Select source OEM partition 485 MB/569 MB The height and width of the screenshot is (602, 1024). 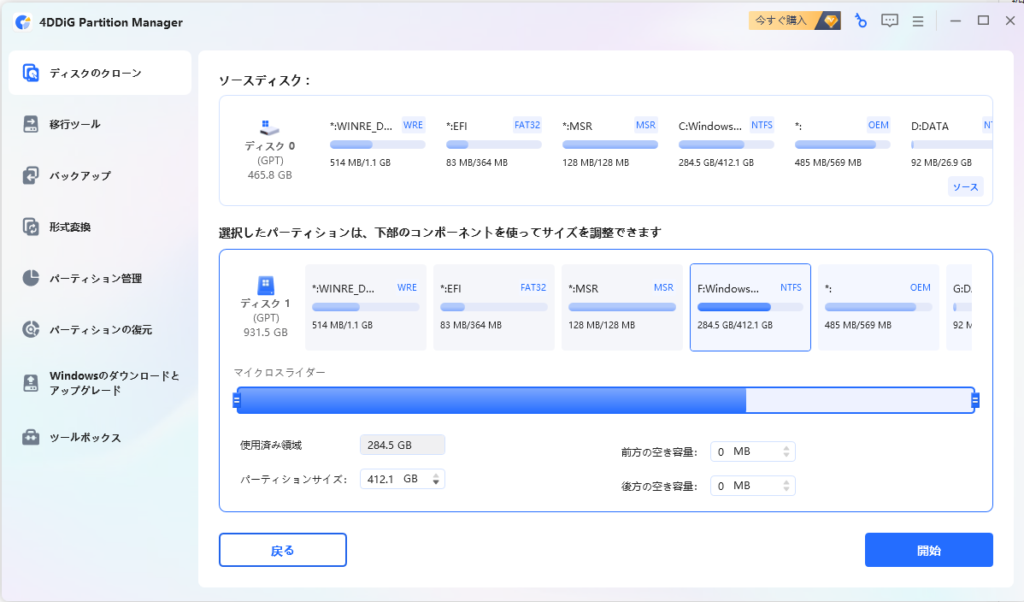[842, 144]
